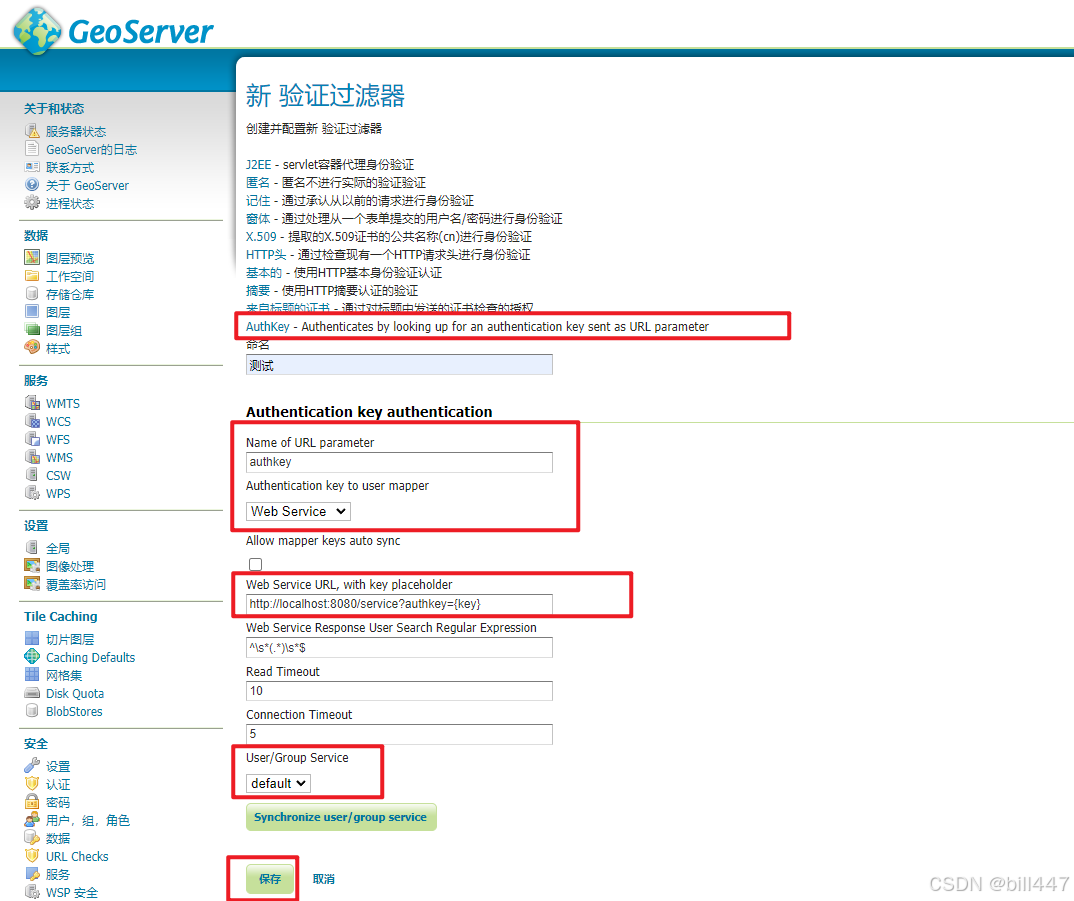Open the 认证 authentication security page
This screenshot has height=901, width=1074.
click(x=57, y=784)
